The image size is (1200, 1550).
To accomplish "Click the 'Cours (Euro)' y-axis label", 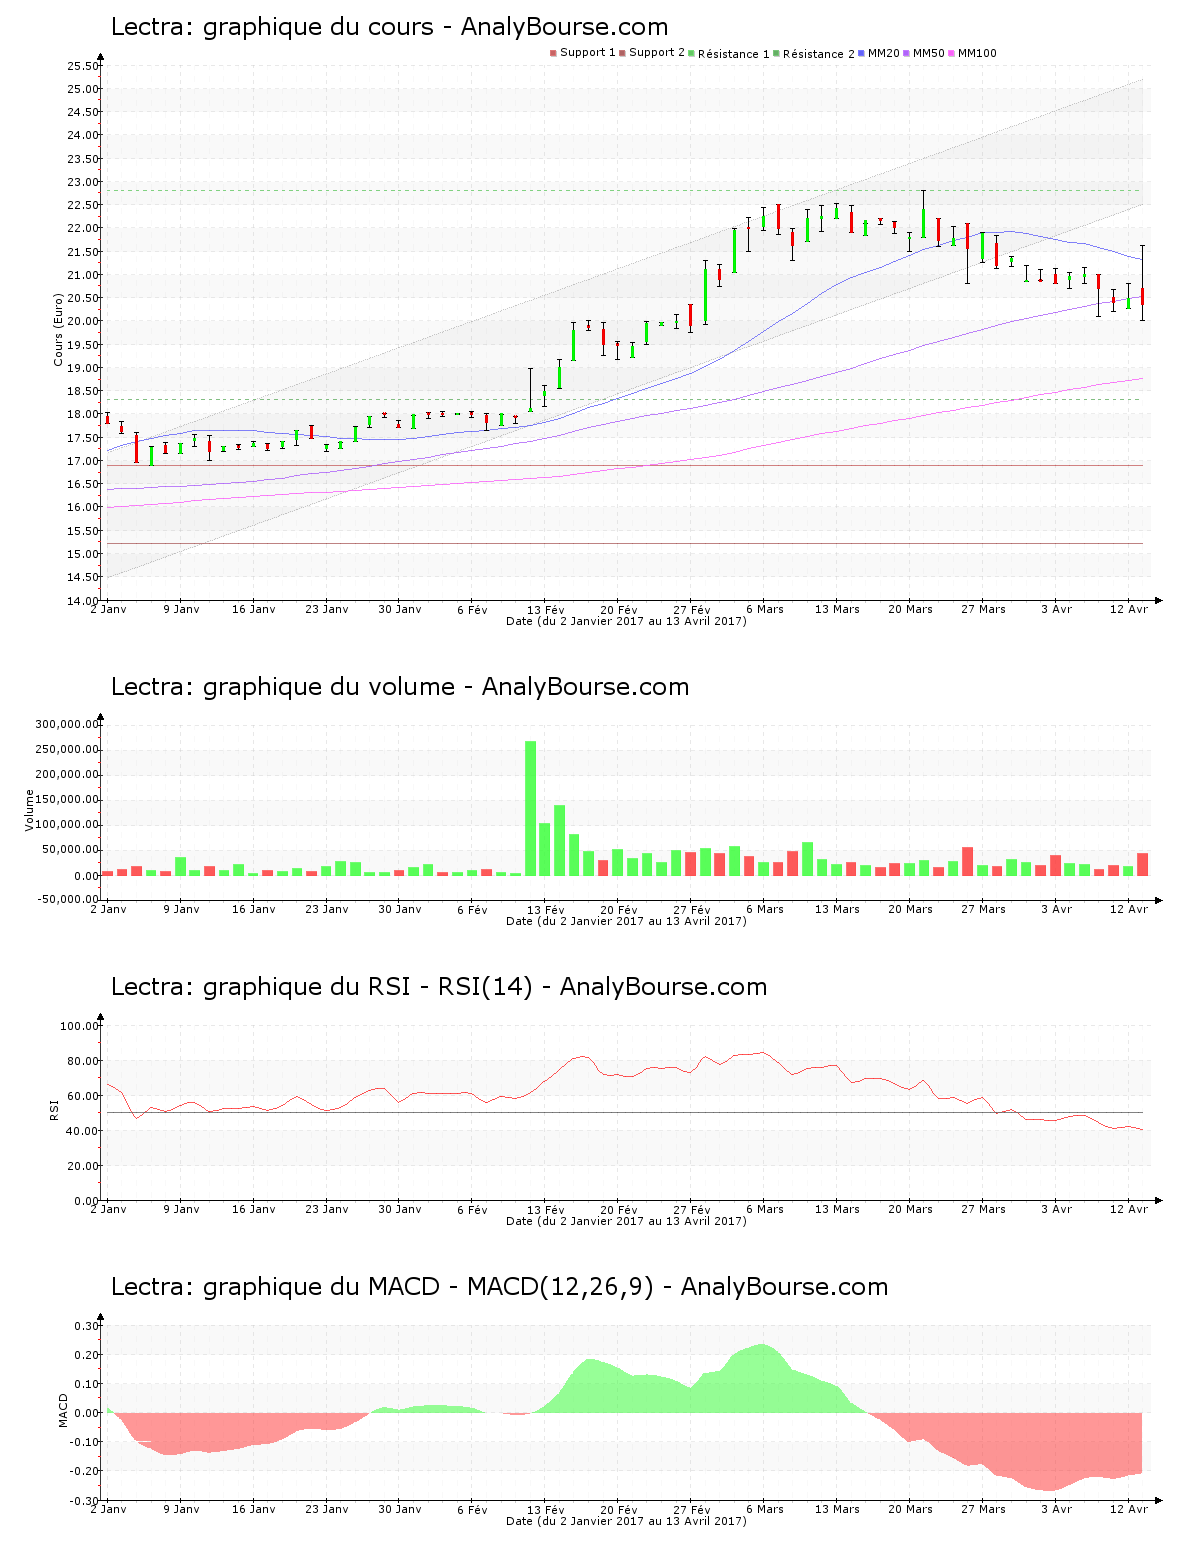I will coord(59,329).
